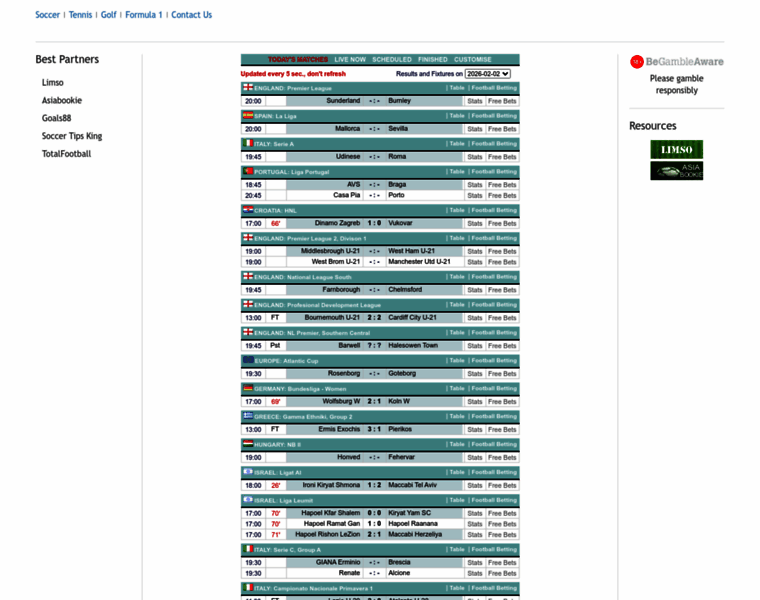
Task: Open Table for Italy Serie A
Action: coord(457,144)
